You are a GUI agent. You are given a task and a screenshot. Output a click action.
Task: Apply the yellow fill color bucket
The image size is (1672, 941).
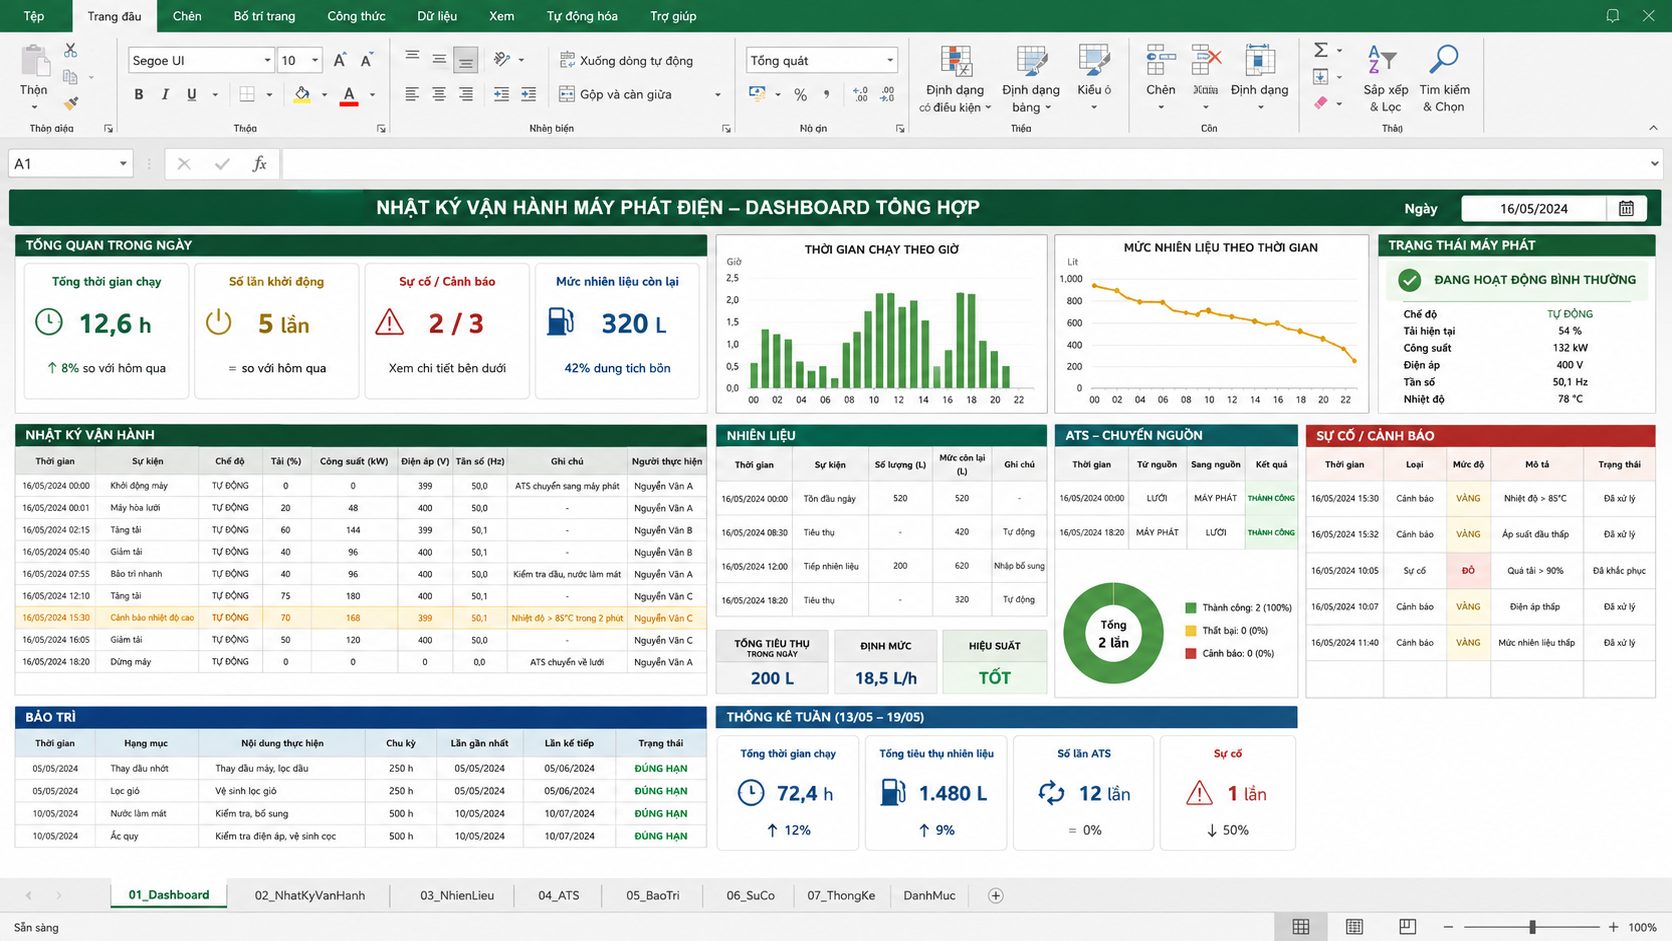[x=301, y=95]
